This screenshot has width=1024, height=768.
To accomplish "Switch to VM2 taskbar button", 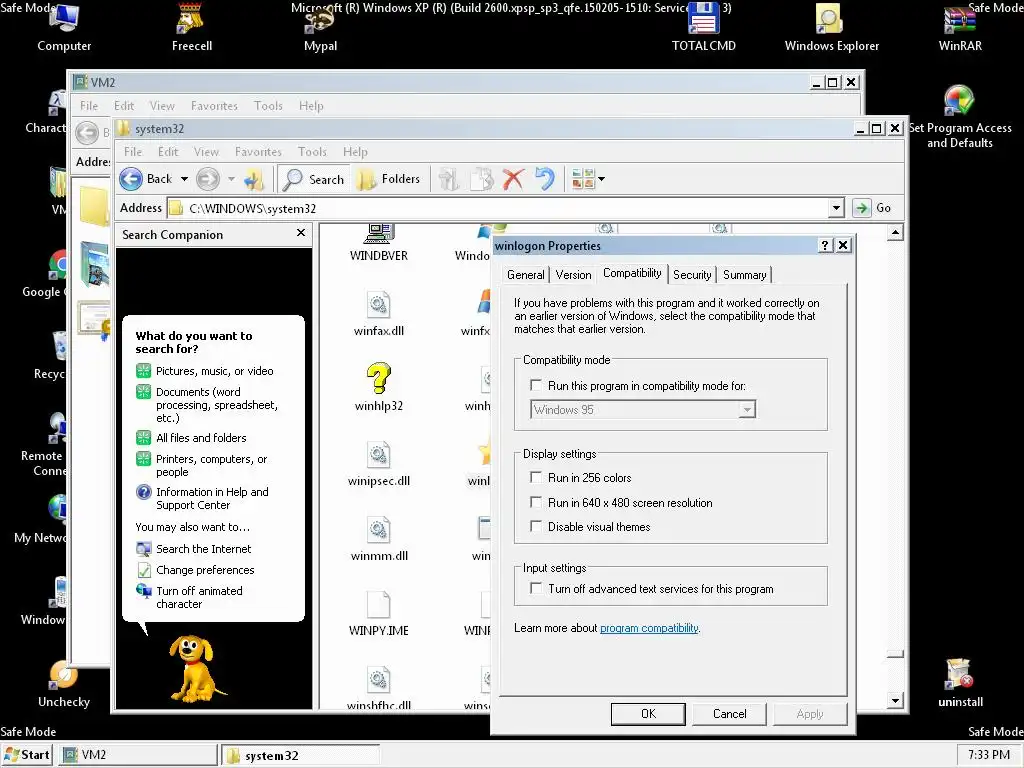I will [138, 755].
